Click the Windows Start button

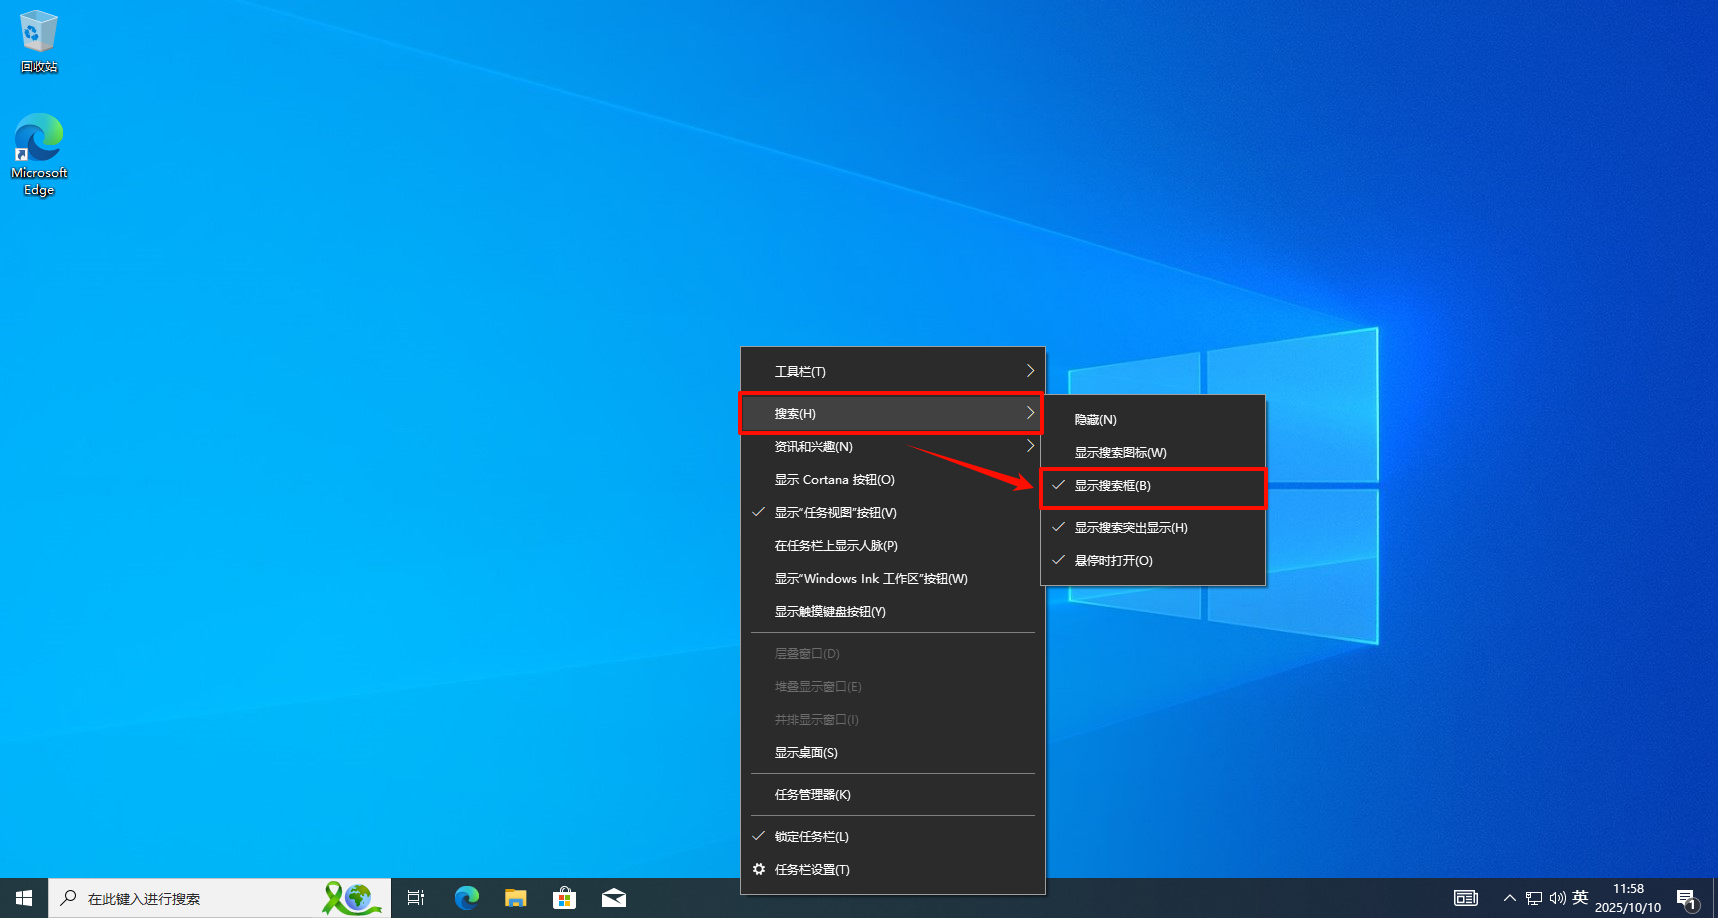point(24,898)
